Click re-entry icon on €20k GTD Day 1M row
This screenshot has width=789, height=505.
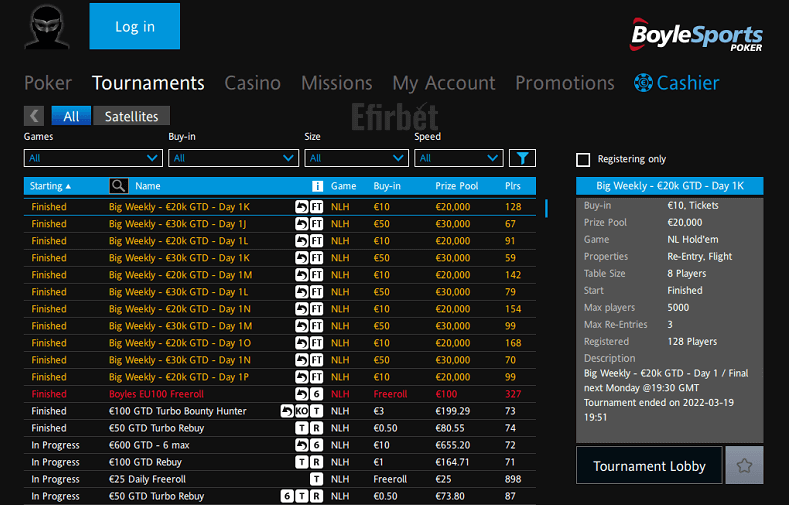301,275
